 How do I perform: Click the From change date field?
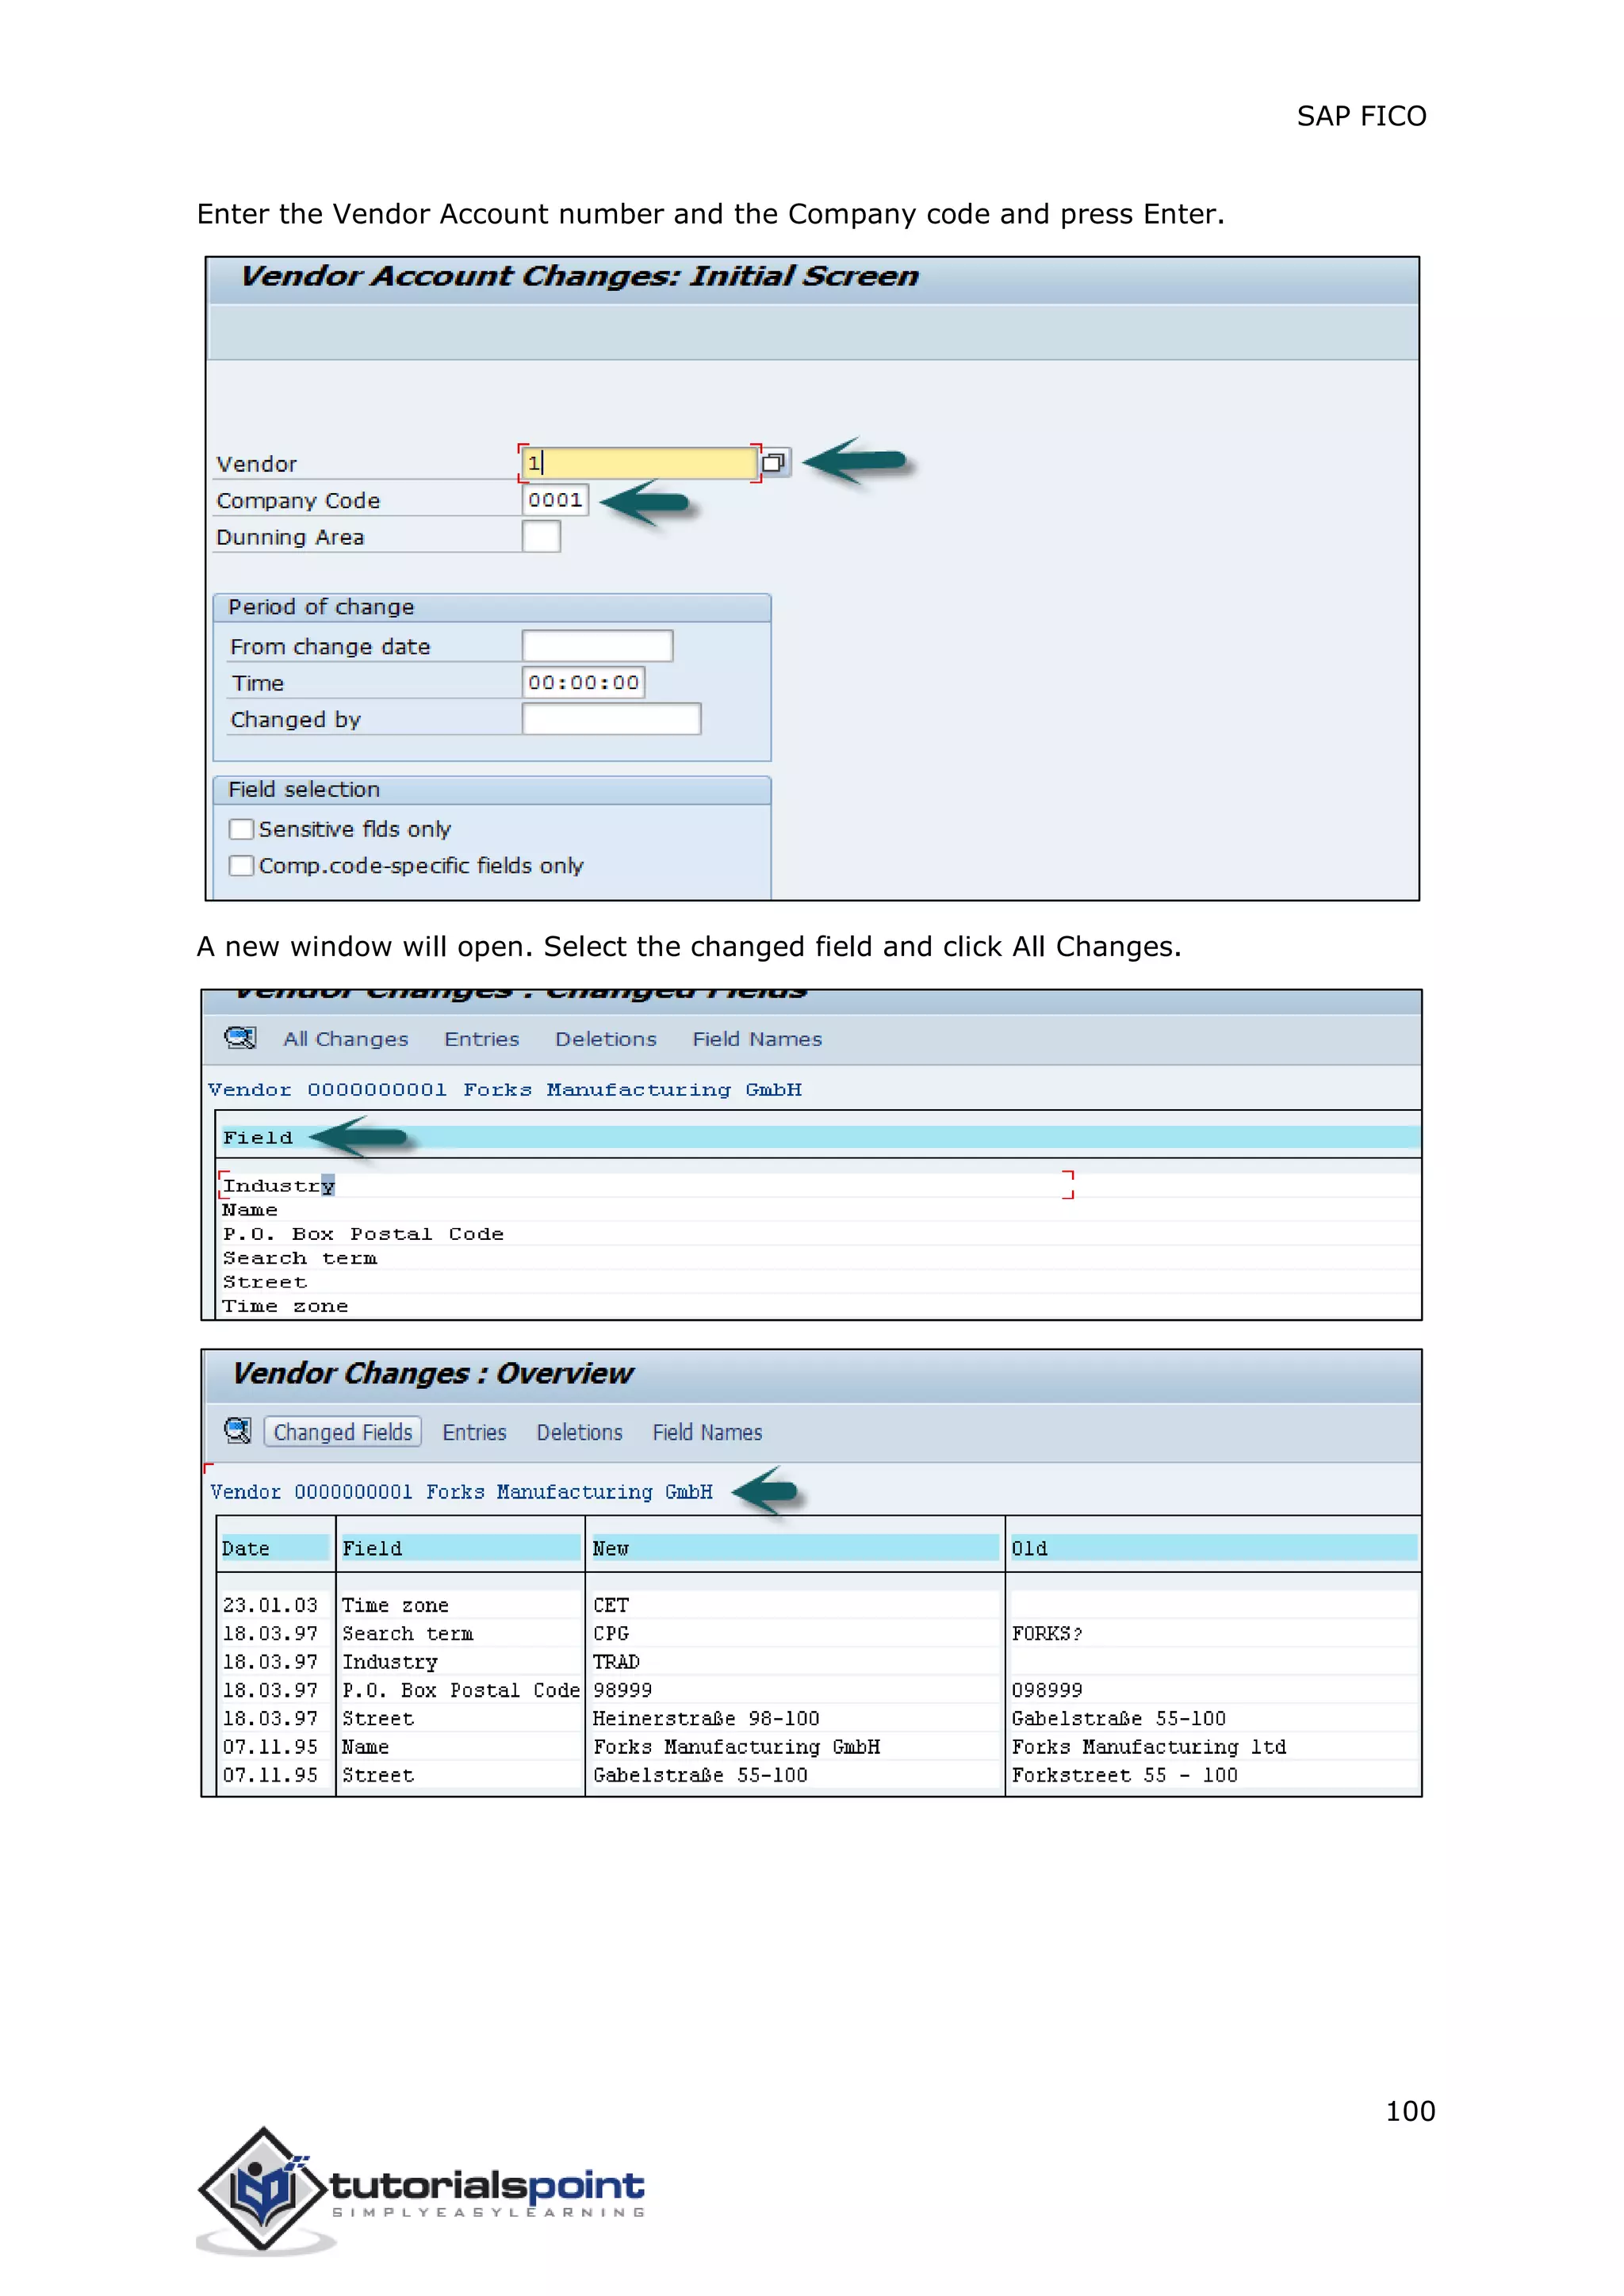pos(597,646)
